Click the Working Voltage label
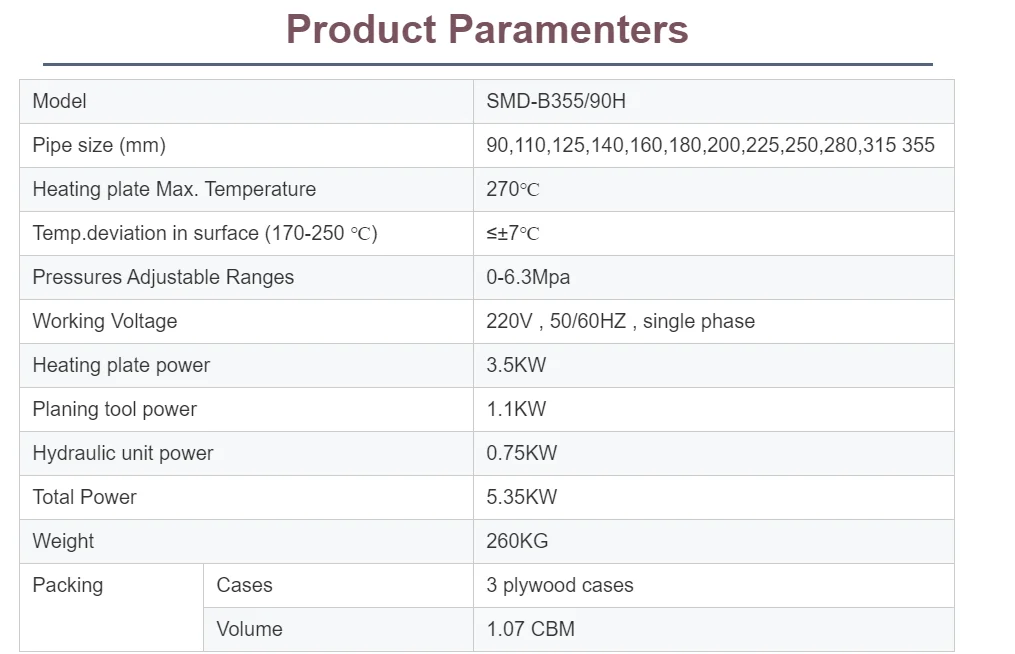Screen dimensions: 1015x654 point(105,321)
